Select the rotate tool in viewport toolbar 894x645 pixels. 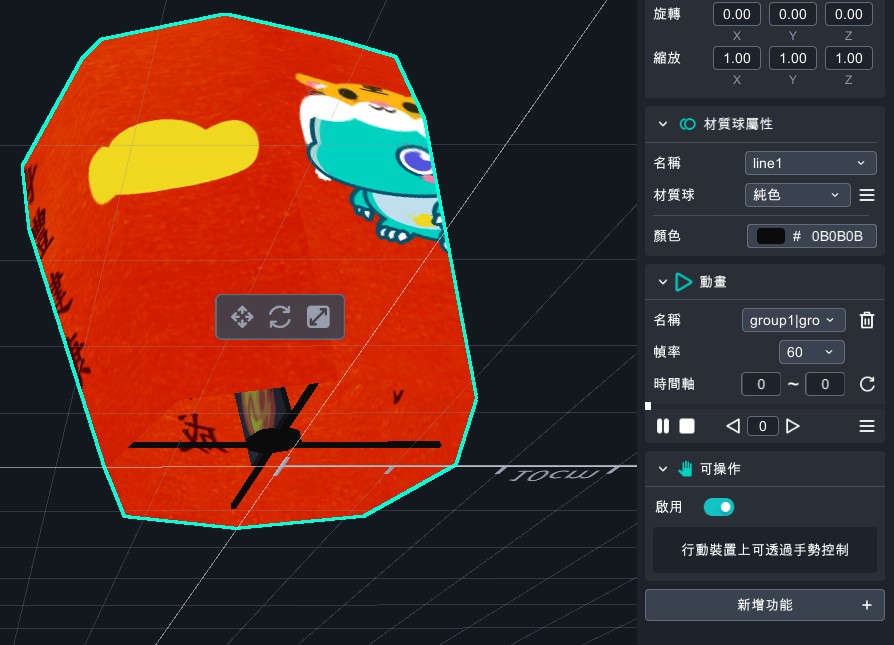(280, 317)
